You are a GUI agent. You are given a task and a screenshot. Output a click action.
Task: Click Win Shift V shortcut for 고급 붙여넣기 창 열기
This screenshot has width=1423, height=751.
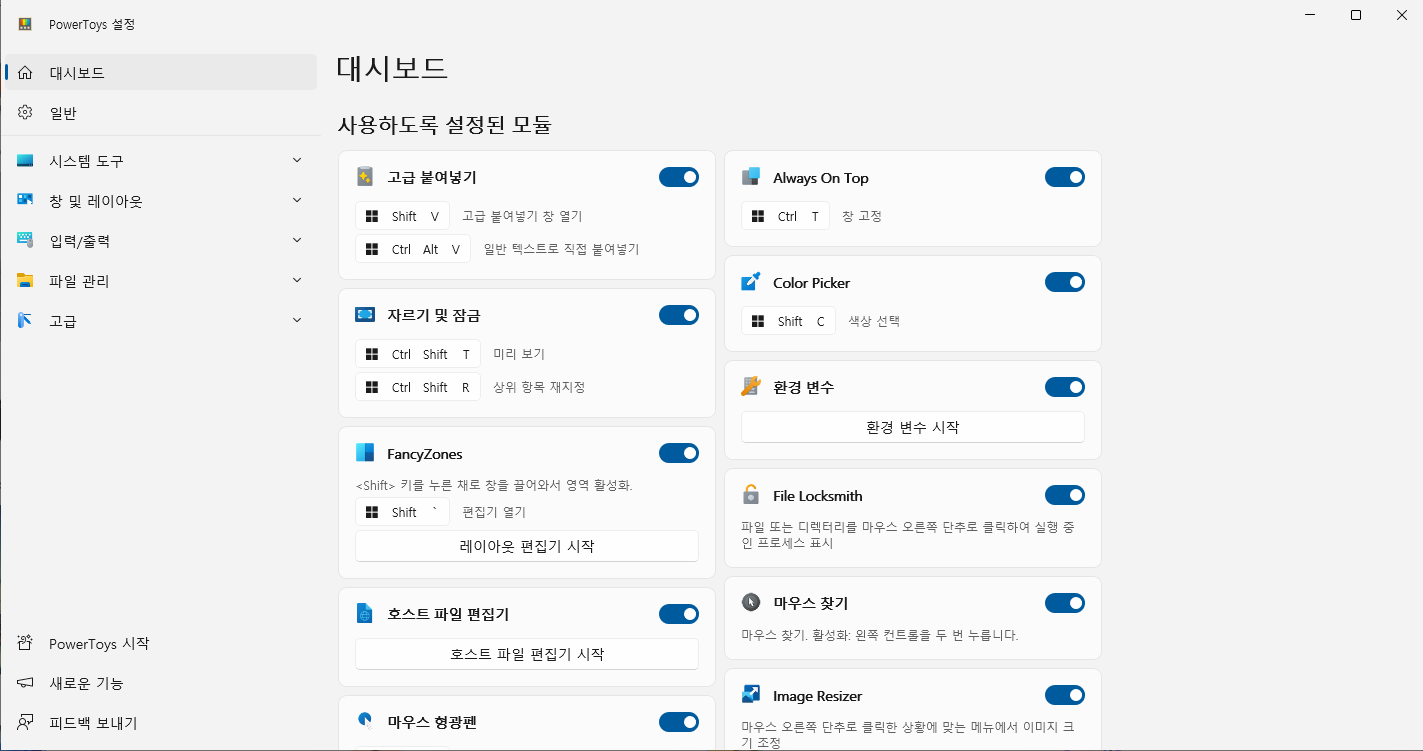pos(402,216)
